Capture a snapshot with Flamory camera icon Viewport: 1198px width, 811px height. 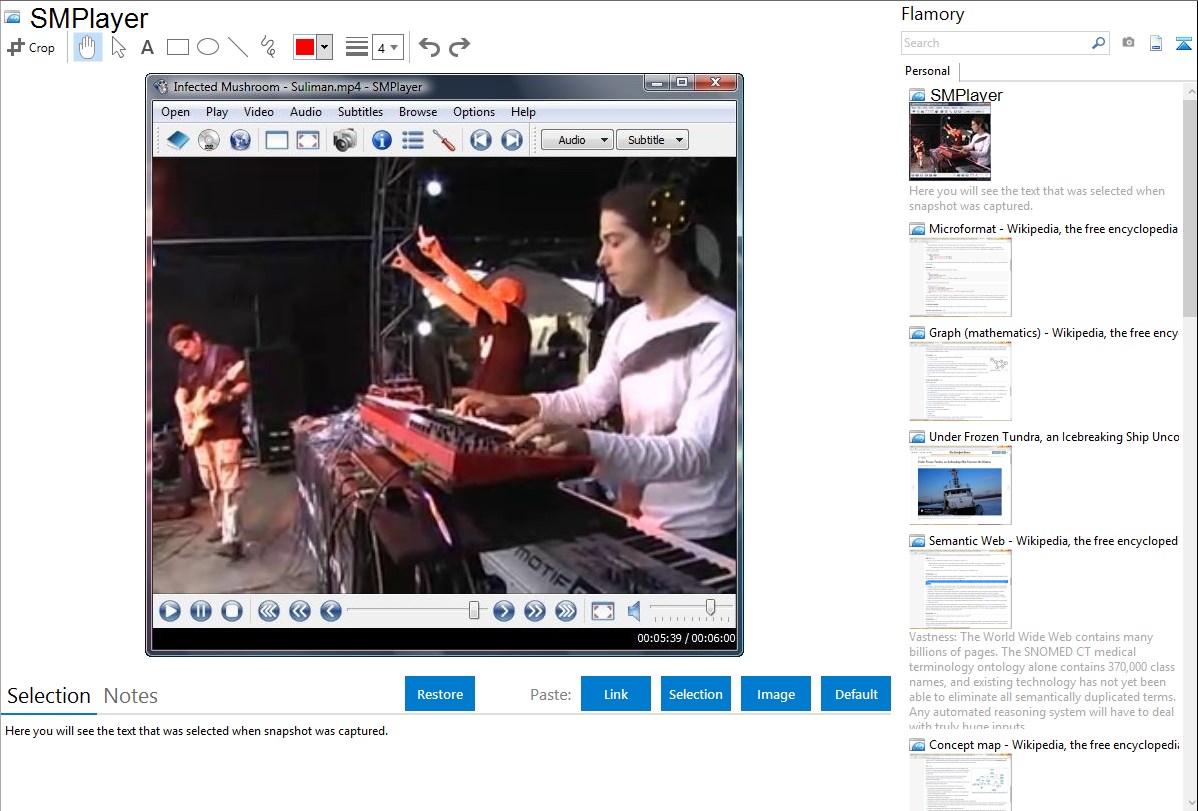[x=1128, y=43]
